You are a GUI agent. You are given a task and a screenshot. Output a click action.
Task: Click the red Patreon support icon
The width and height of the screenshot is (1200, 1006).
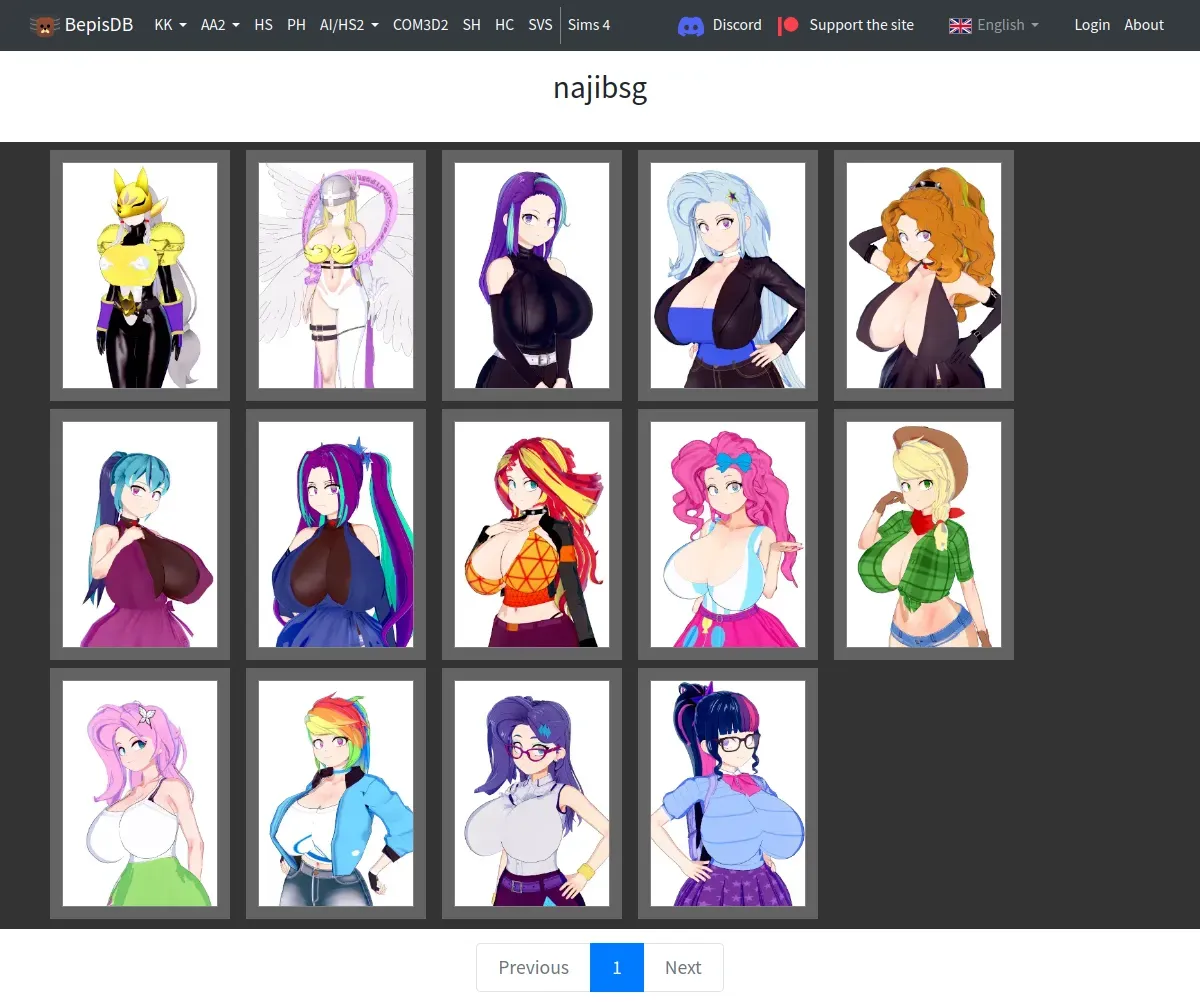(789, 25)
